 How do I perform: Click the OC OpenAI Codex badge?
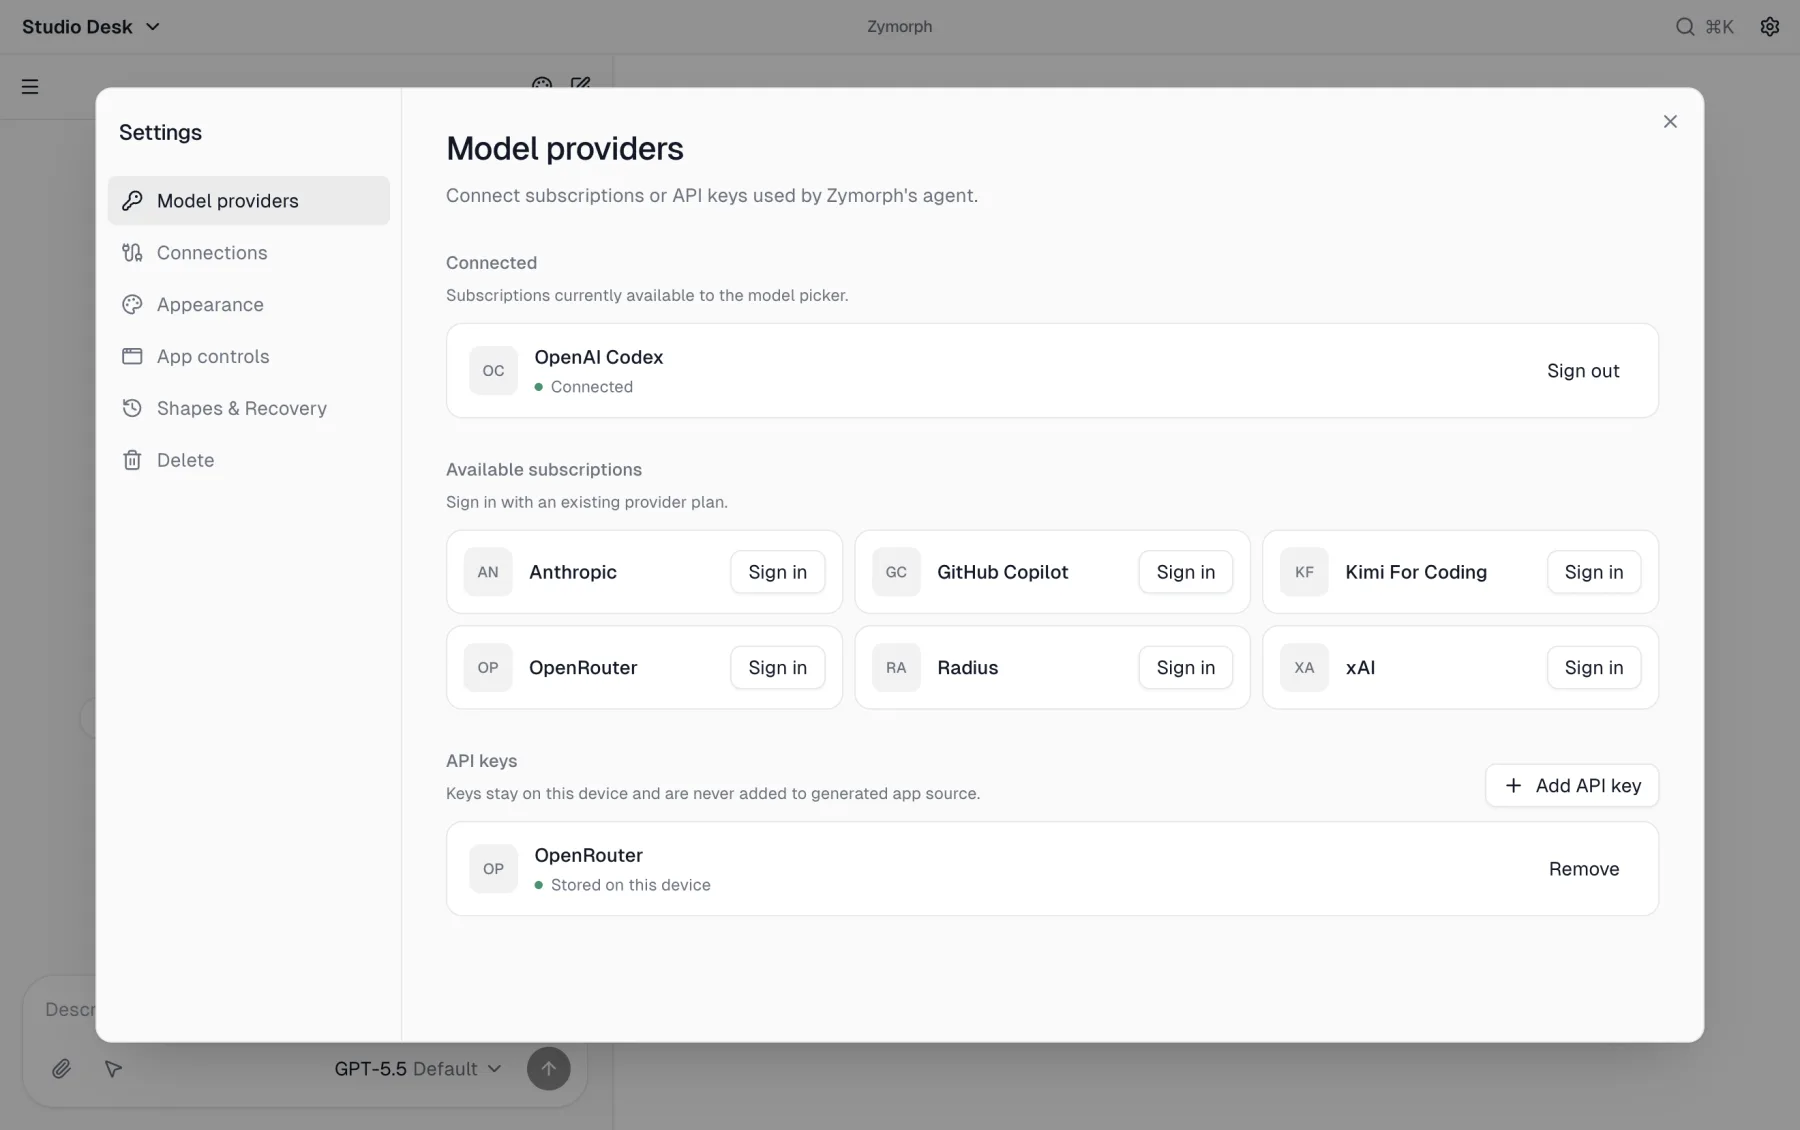coord(494,371)
